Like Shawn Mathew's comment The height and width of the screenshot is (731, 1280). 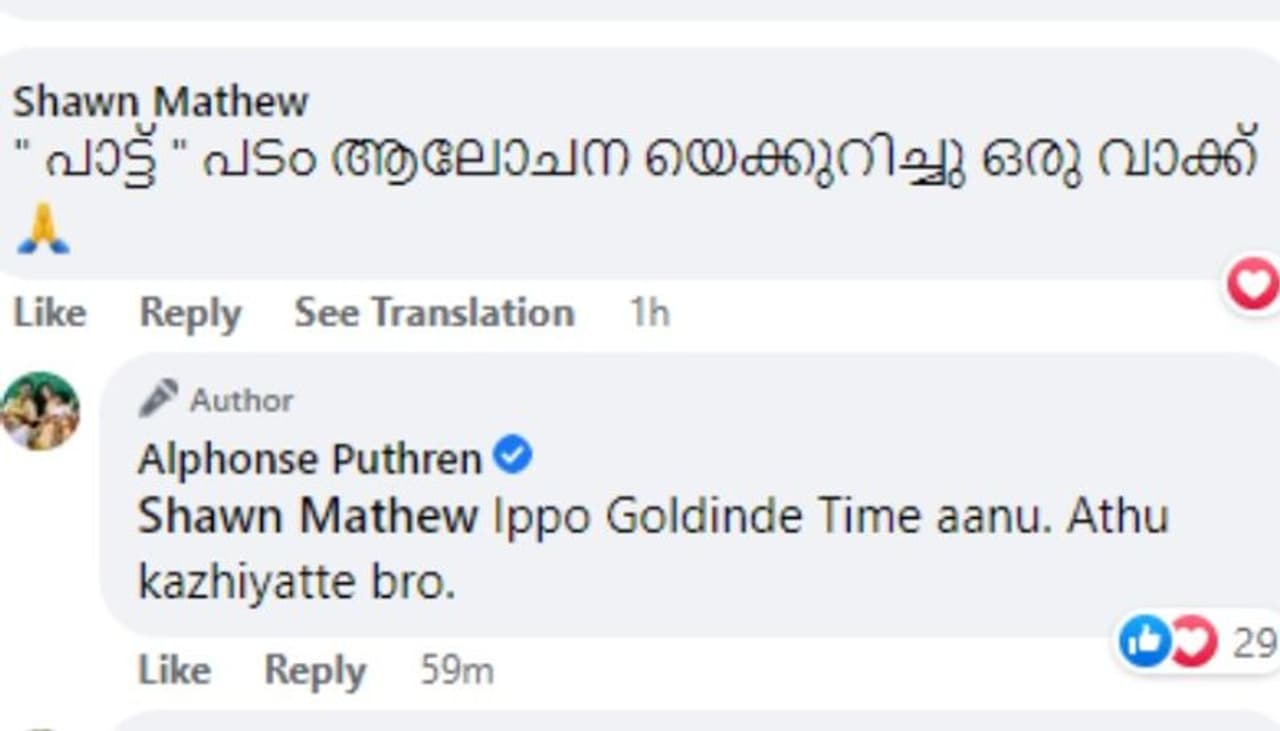49,313
